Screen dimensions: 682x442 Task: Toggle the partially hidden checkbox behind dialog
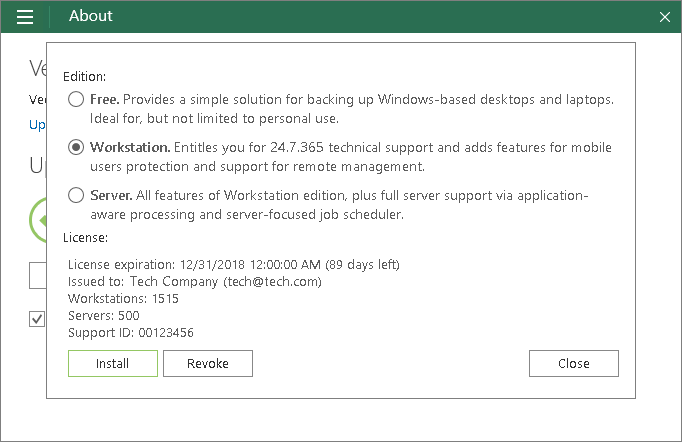pyautogui.click(x=37, y=319)
